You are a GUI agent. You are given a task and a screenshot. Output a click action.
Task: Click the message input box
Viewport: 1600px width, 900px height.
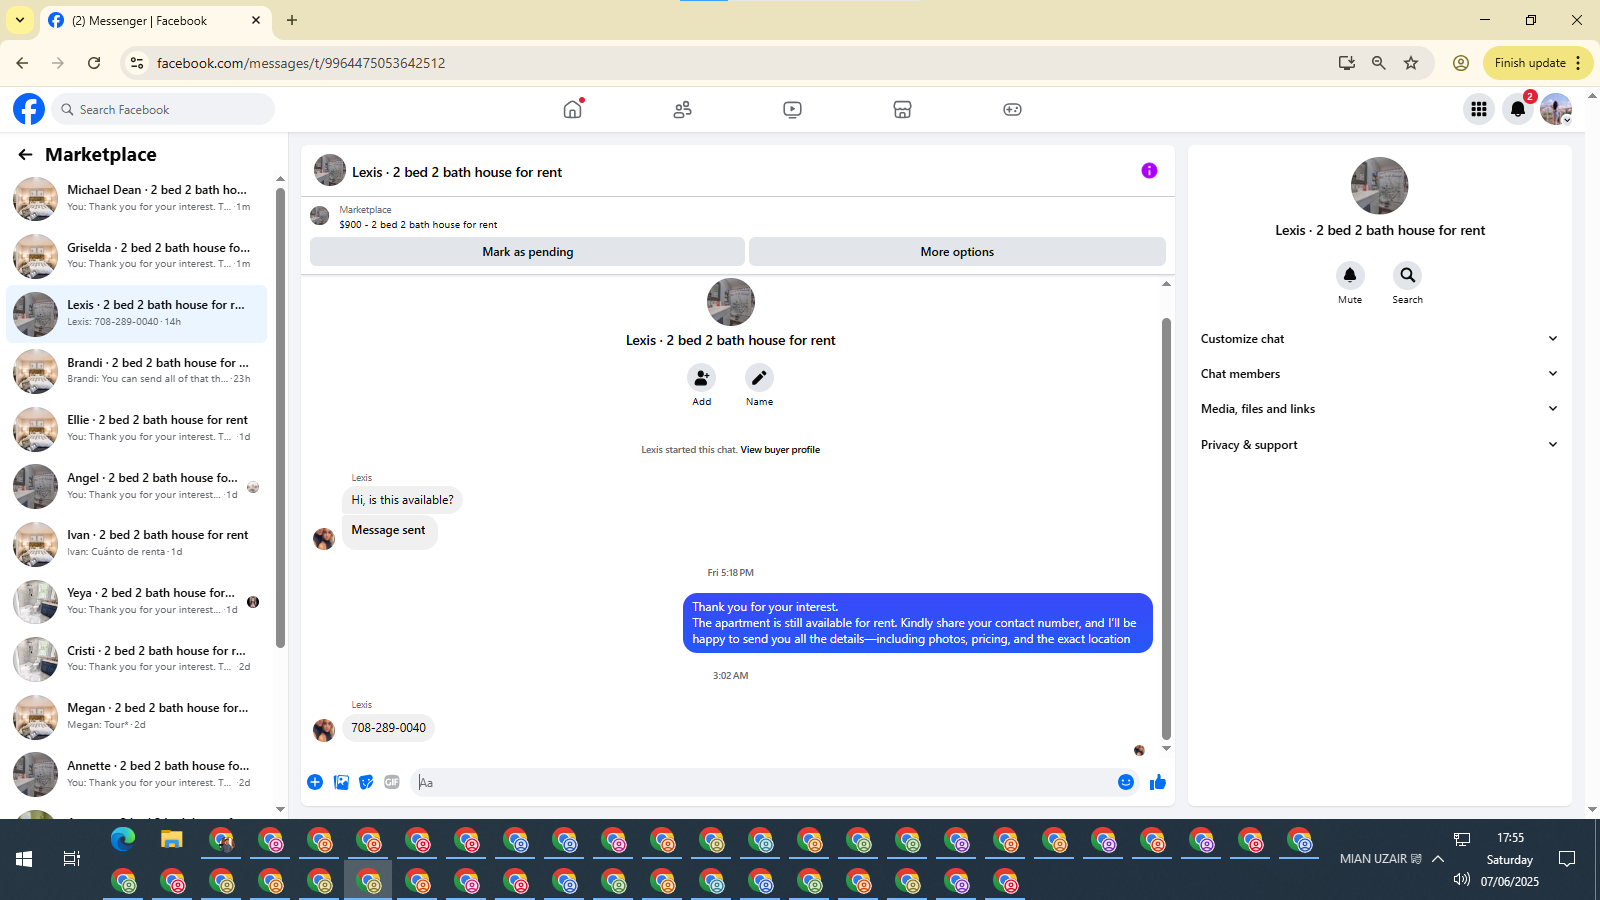[762, 782]
